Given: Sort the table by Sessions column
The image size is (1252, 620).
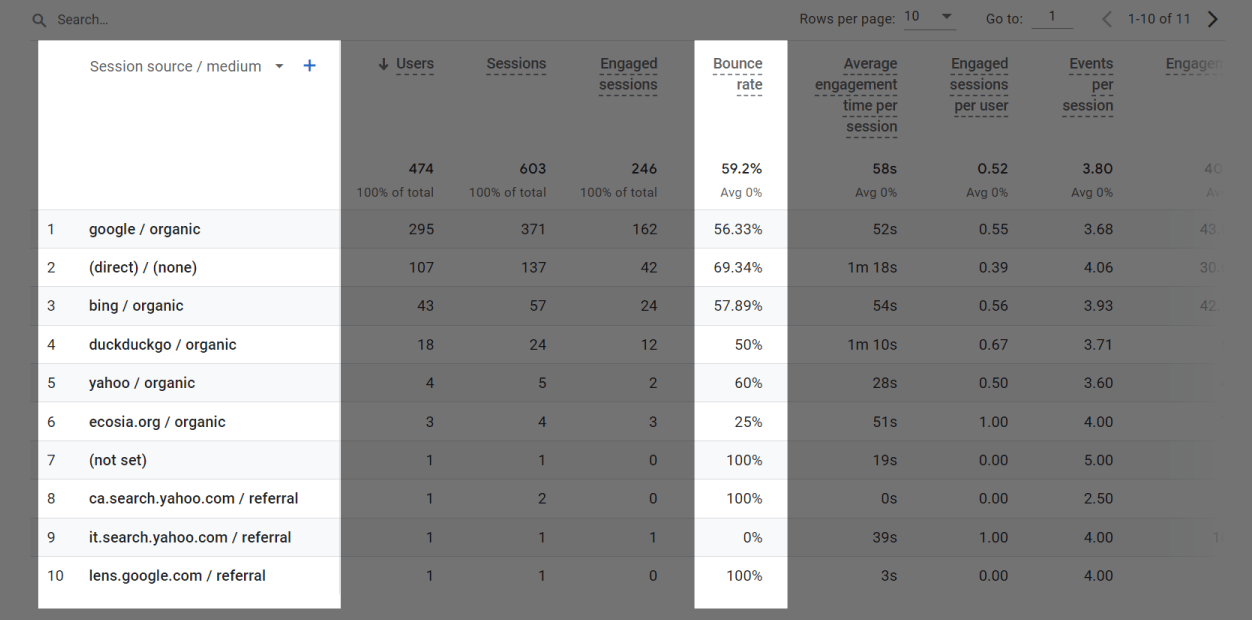Looking at the screenshot, I should (516, 64).
